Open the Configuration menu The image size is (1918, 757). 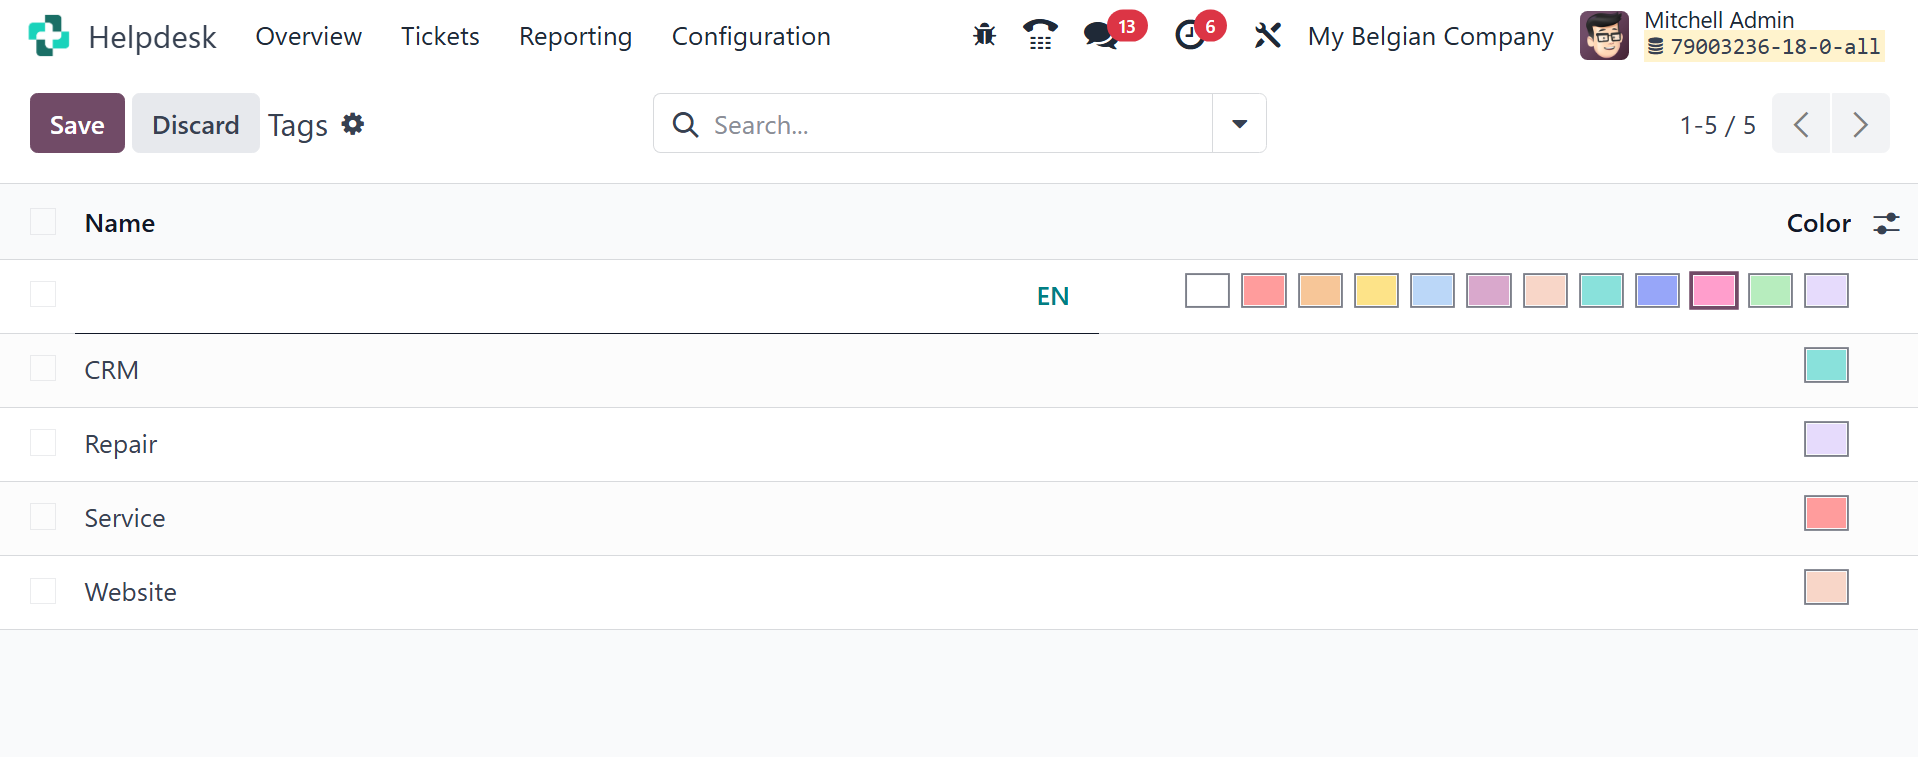(750, 36)
